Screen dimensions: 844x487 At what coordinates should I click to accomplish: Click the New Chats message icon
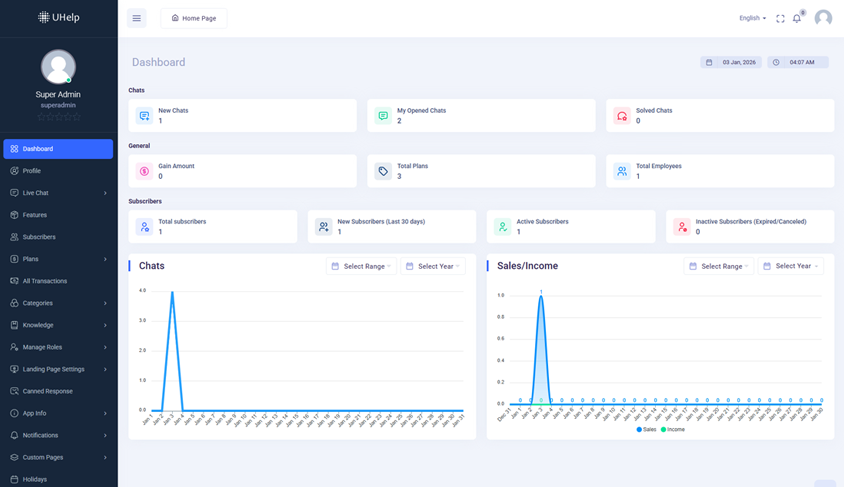tap(144, 116)
